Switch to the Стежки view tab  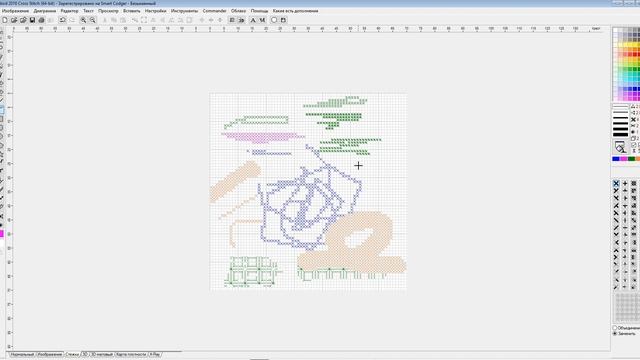coord(72,355)
